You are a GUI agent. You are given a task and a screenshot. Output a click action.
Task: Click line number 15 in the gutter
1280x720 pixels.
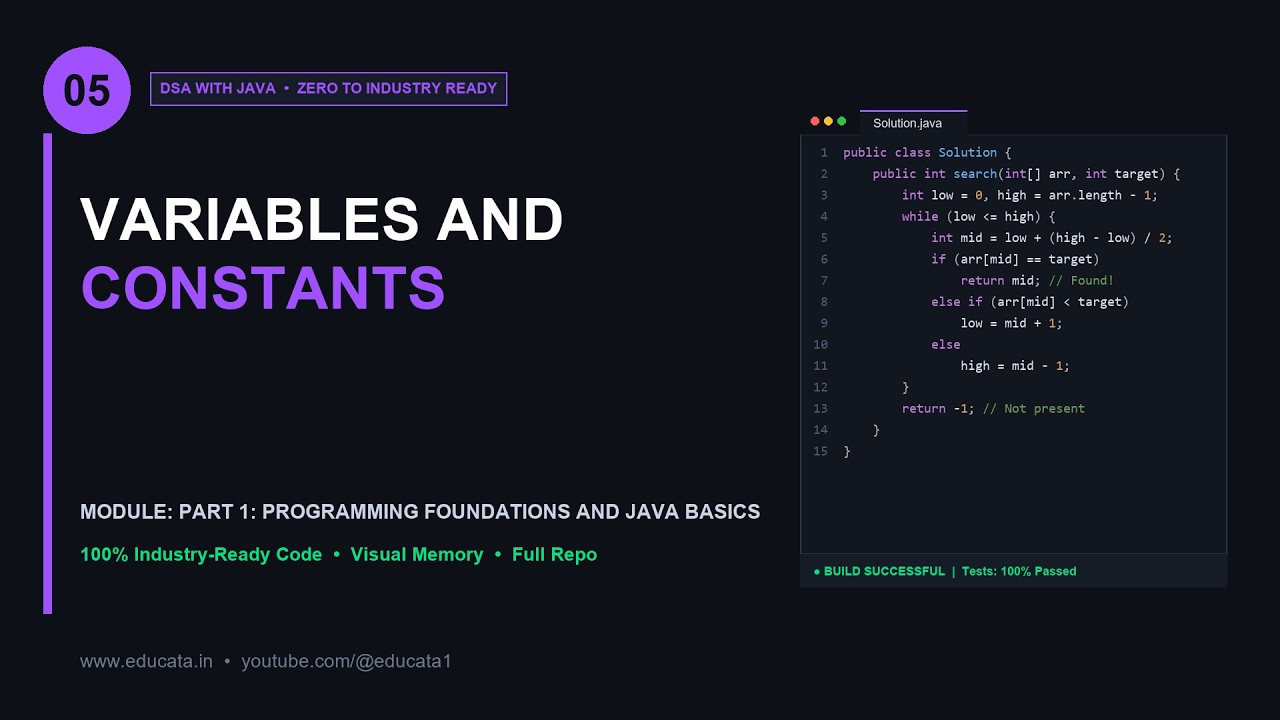pos(820,451)
